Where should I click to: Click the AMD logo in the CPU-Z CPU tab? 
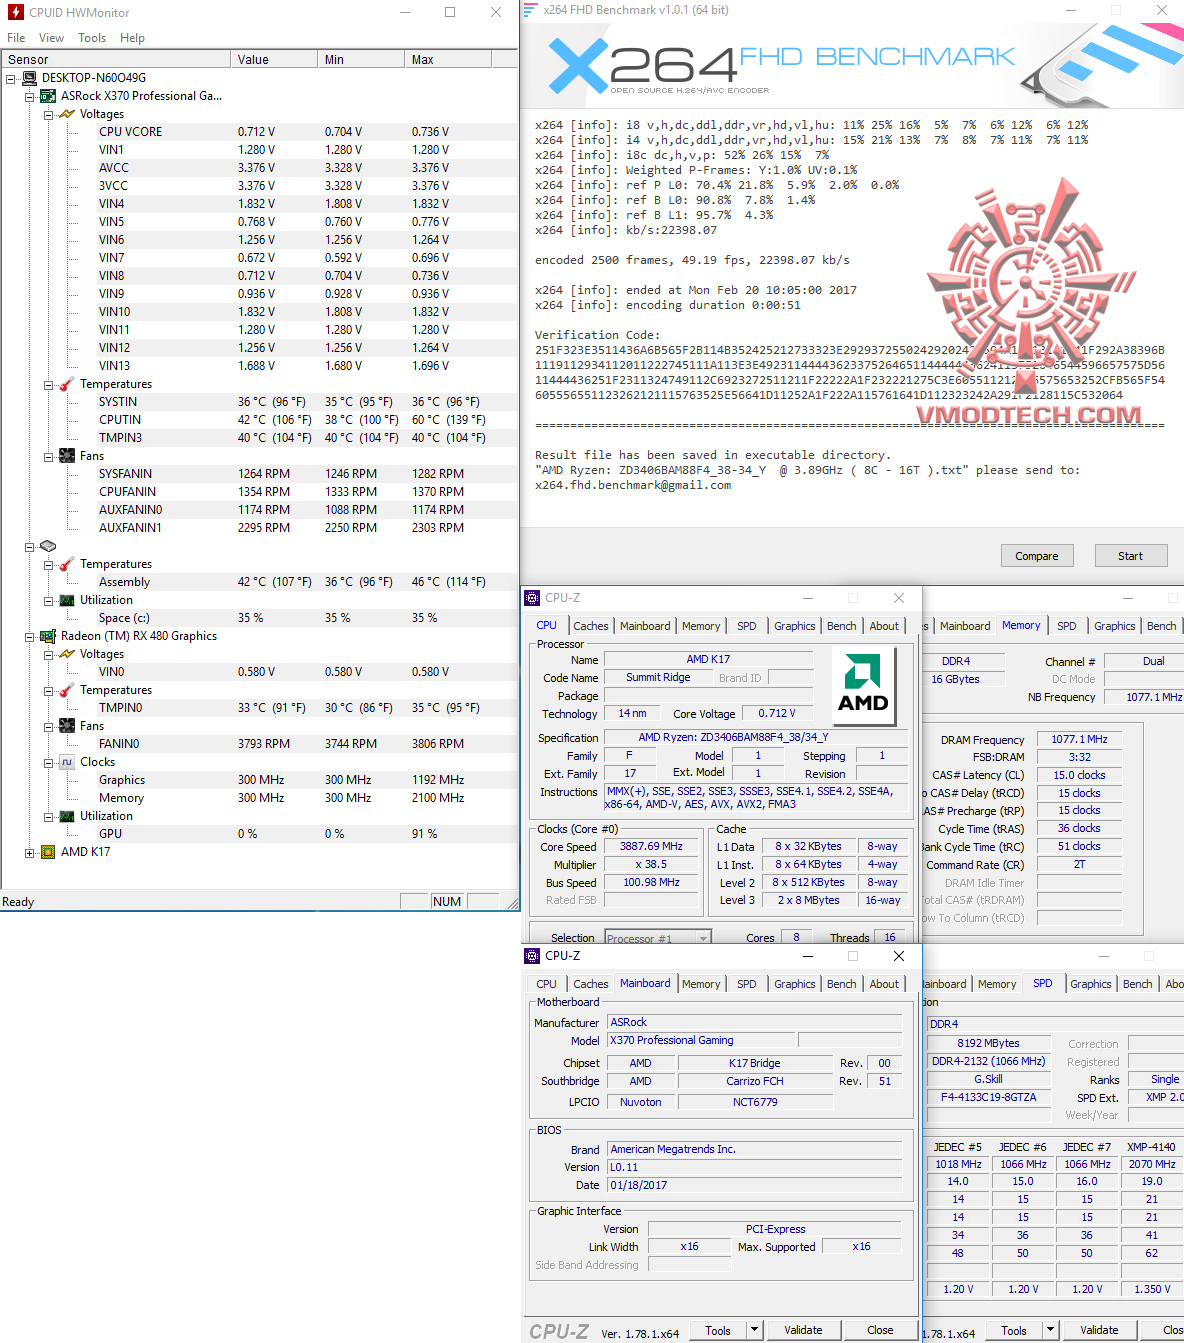coord(862,684)
